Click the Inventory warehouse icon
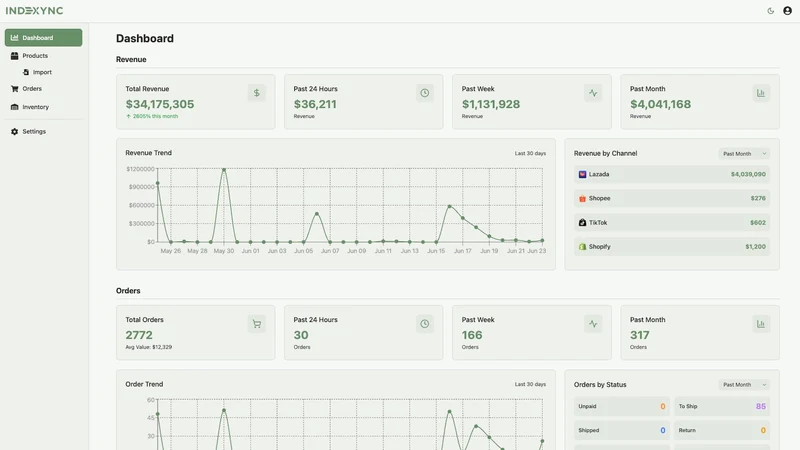The height and width of the screenshot is (450, 800). 14,107
